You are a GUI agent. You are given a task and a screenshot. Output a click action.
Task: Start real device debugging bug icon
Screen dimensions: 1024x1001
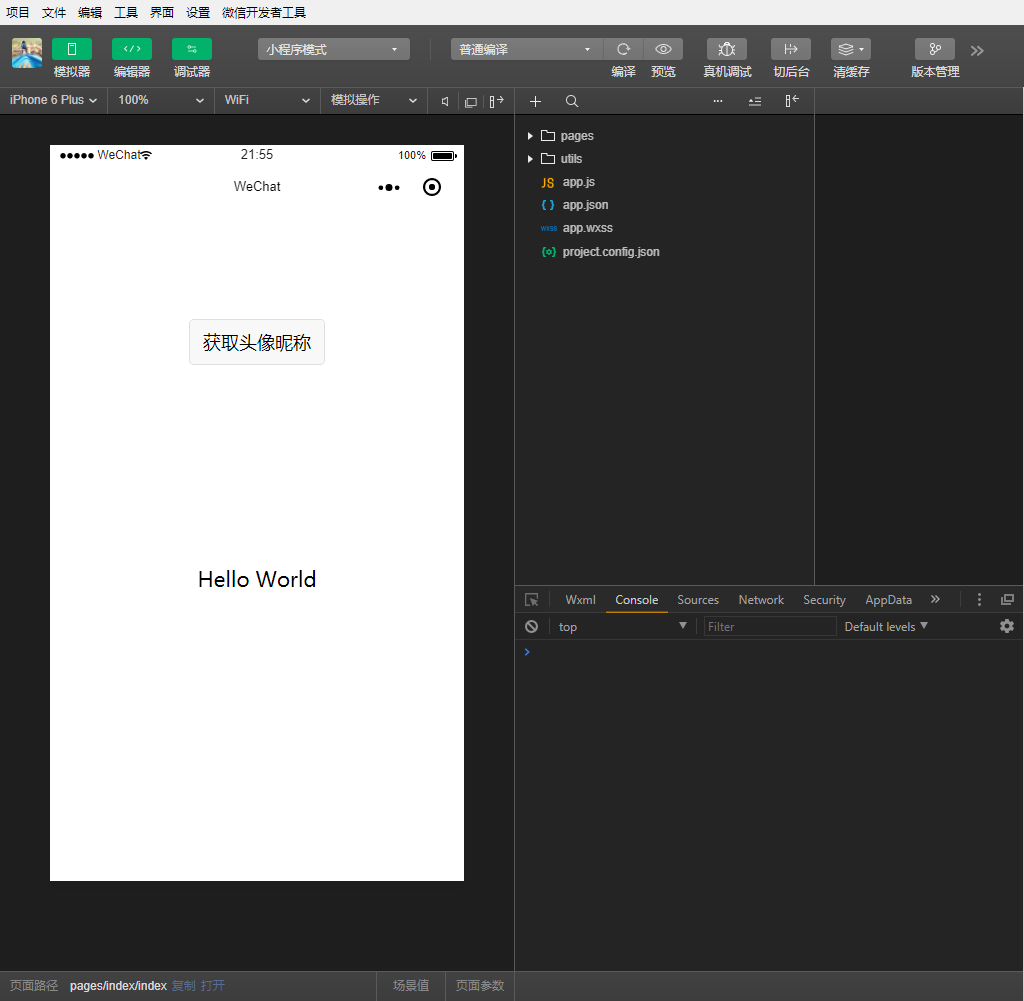click(x=727, y=49)
